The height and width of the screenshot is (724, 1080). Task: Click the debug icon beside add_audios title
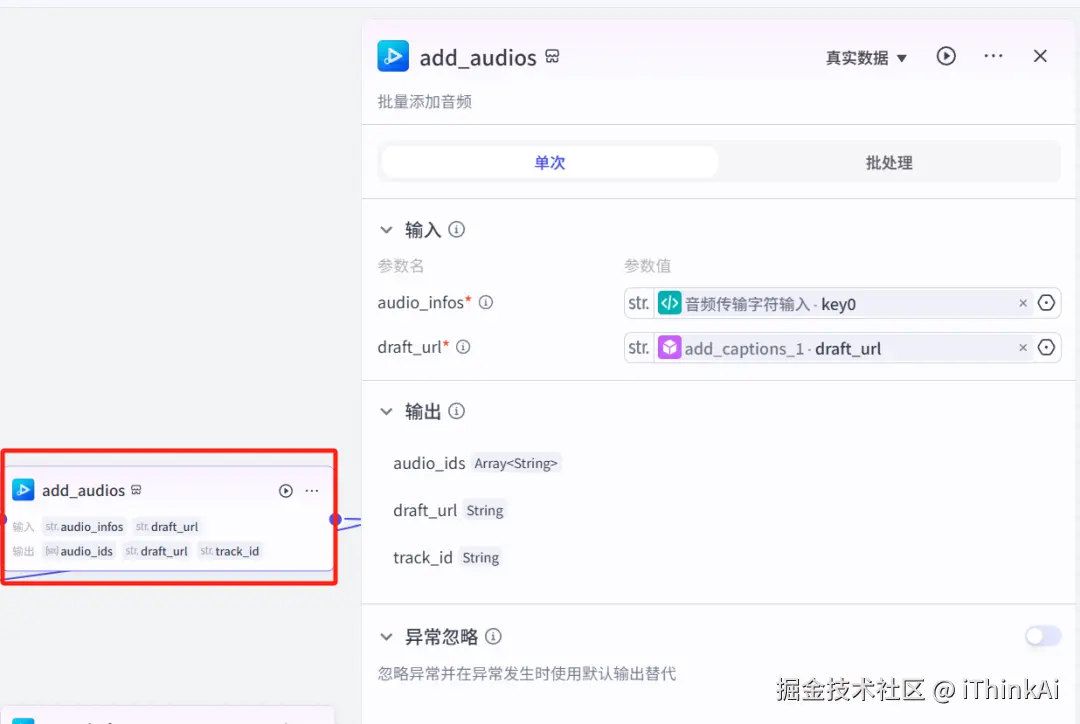click(552, 57)
